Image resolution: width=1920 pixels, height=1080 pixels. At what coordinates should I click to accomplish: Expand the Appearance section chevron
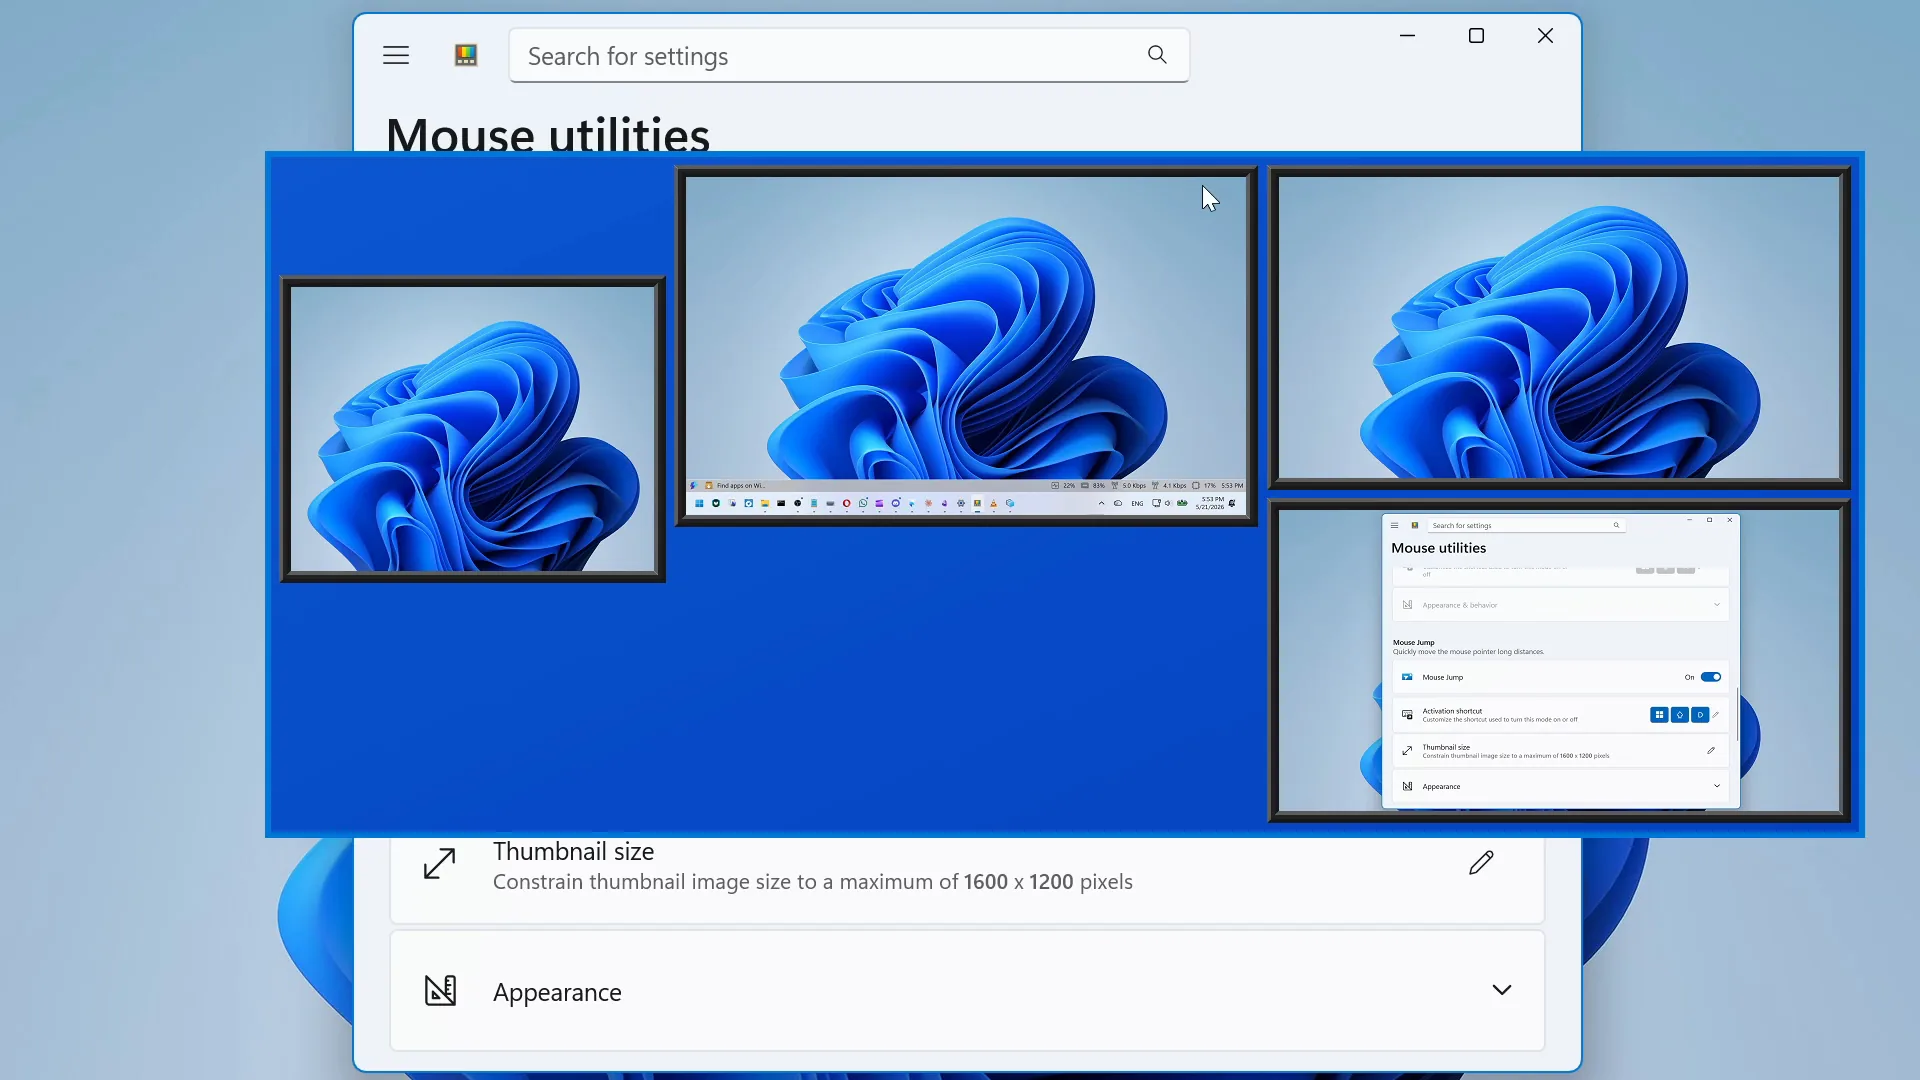(x=1502, y=990)
